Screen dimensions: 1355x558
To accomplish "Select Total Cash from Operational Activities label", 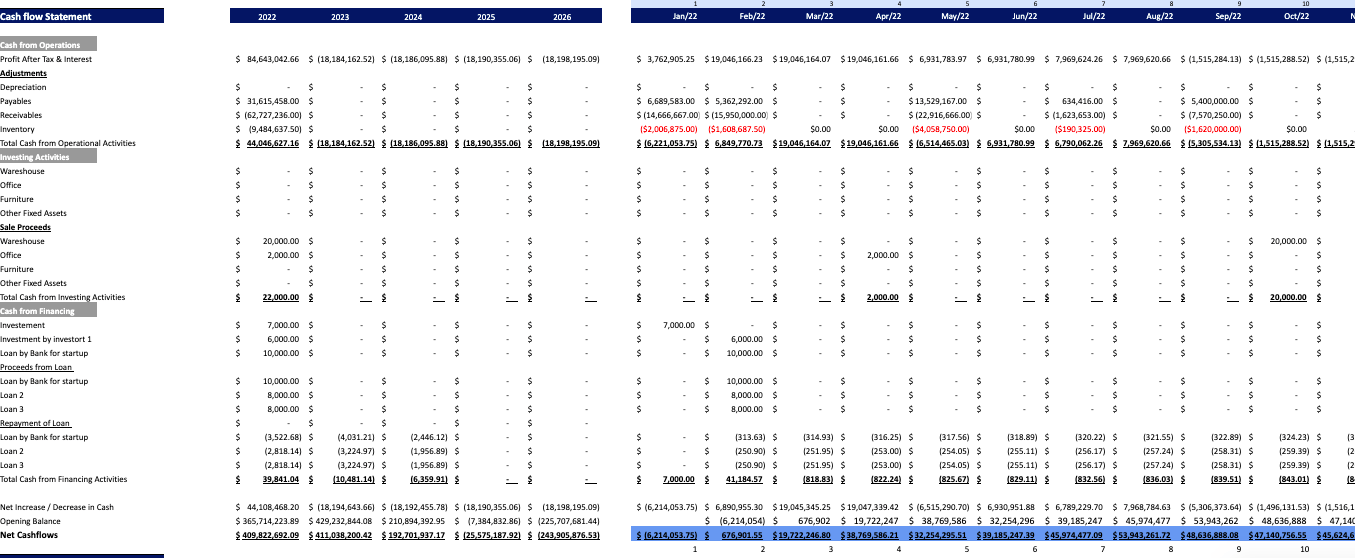I will coord(67,143).
